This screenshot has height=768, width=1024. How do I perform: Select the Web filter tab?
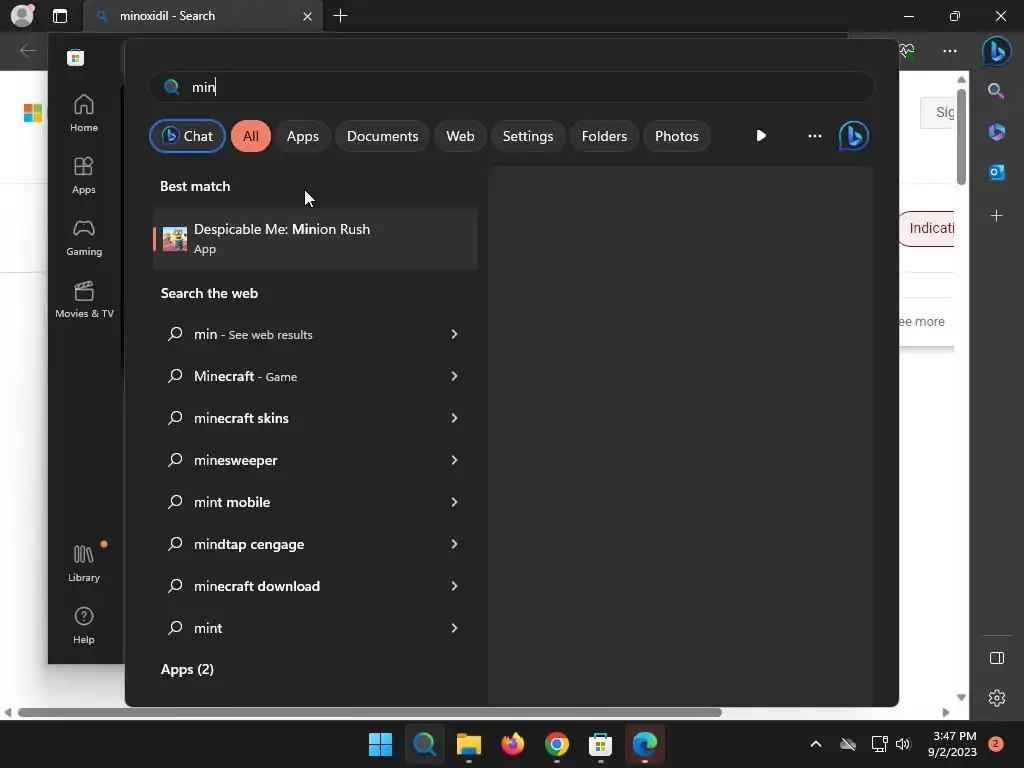pyautogui.click(x=460, y=136)
